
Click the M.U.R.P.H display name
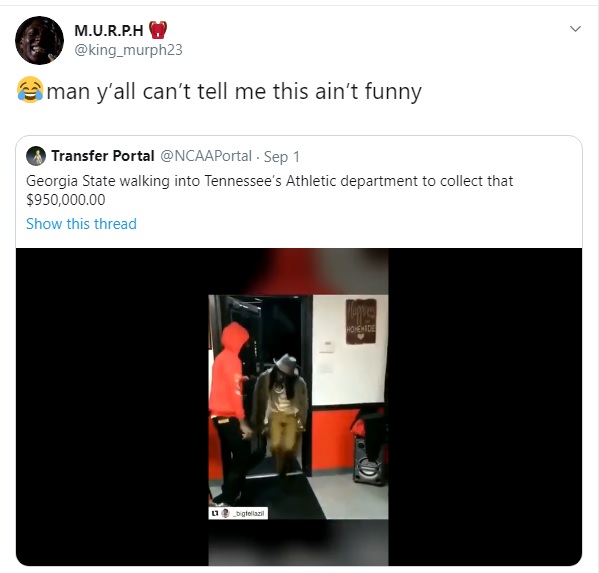109,30
